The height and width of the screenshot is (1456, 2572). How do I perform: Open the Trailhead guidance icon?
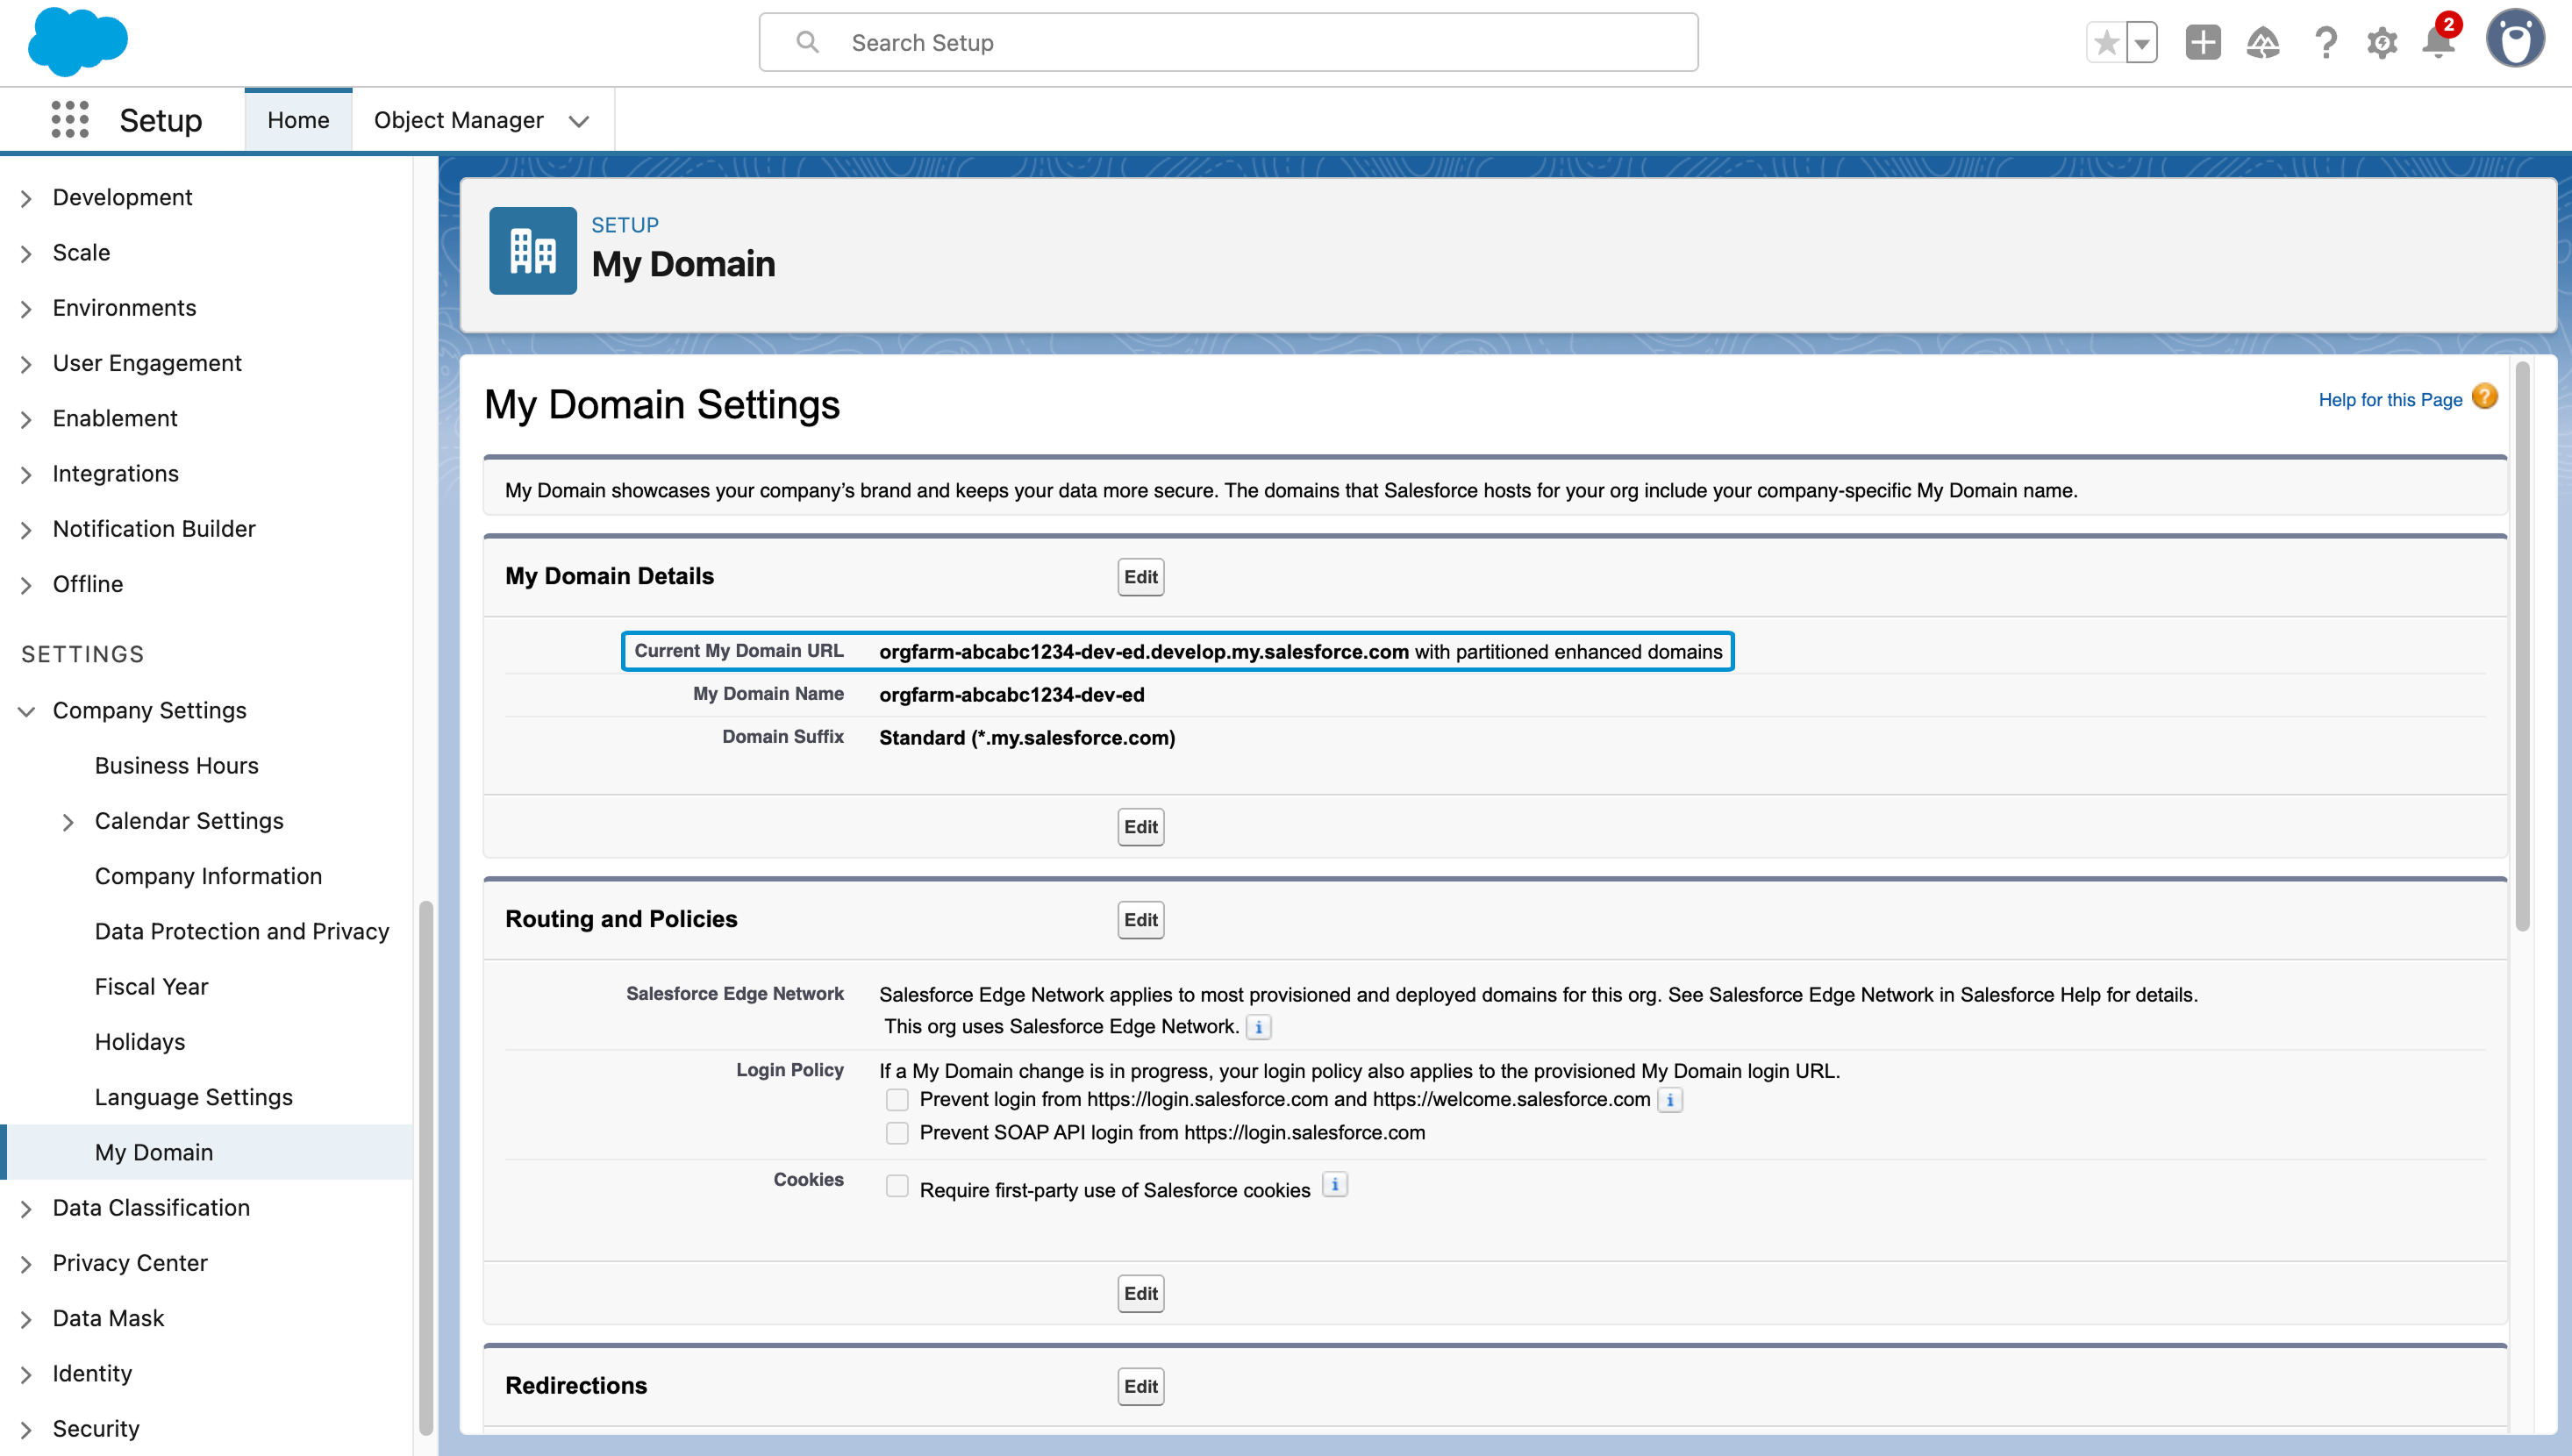pyautogui.click(x=2263, y=42)
